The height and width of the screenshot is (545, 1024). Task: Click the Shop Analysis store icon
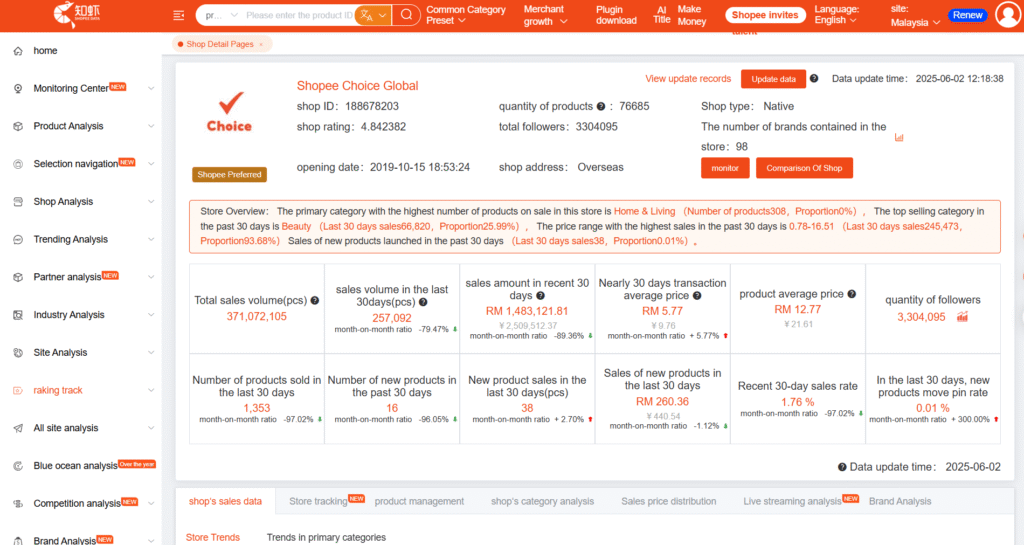(18, 202)
